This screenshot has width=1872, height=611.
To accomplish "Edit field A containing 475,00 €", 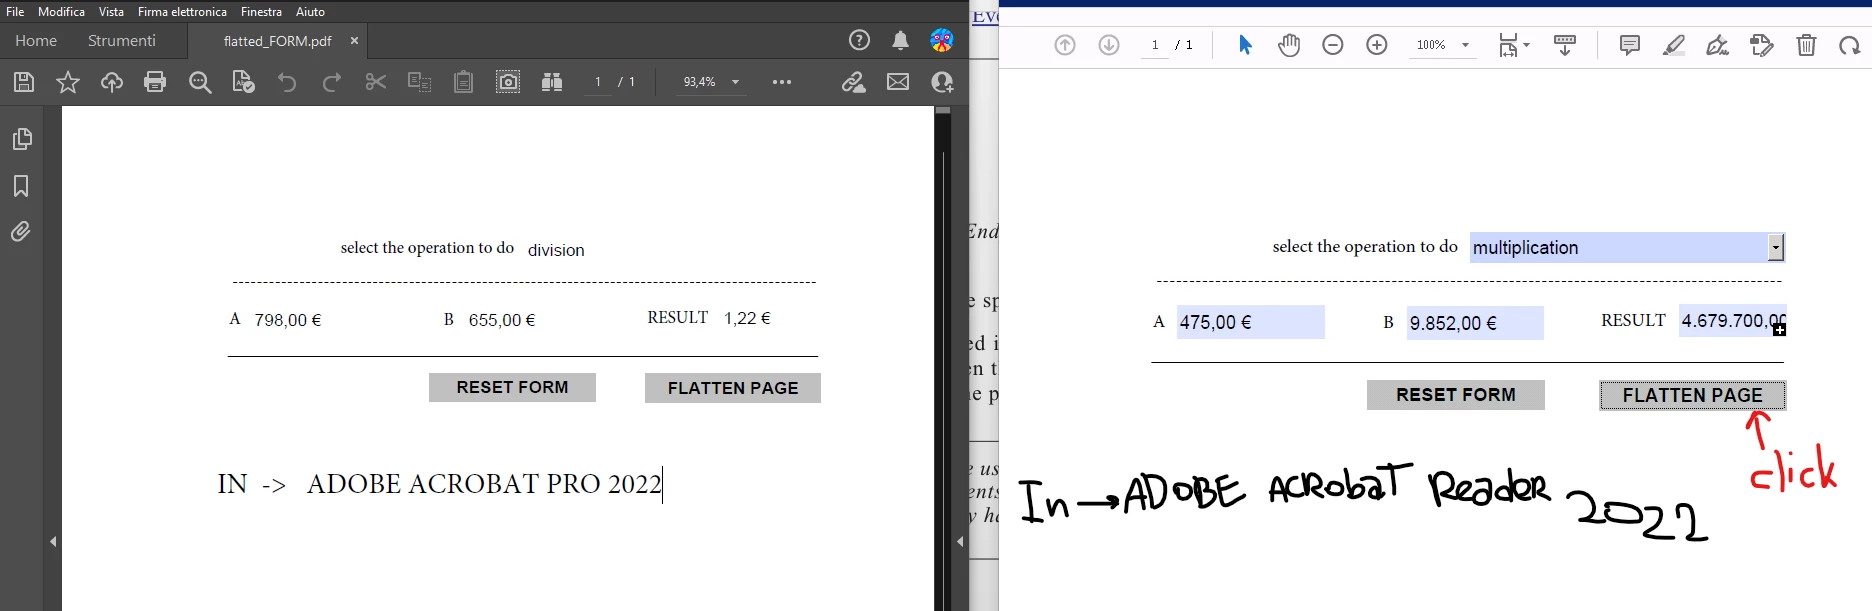I will 1251,322.
